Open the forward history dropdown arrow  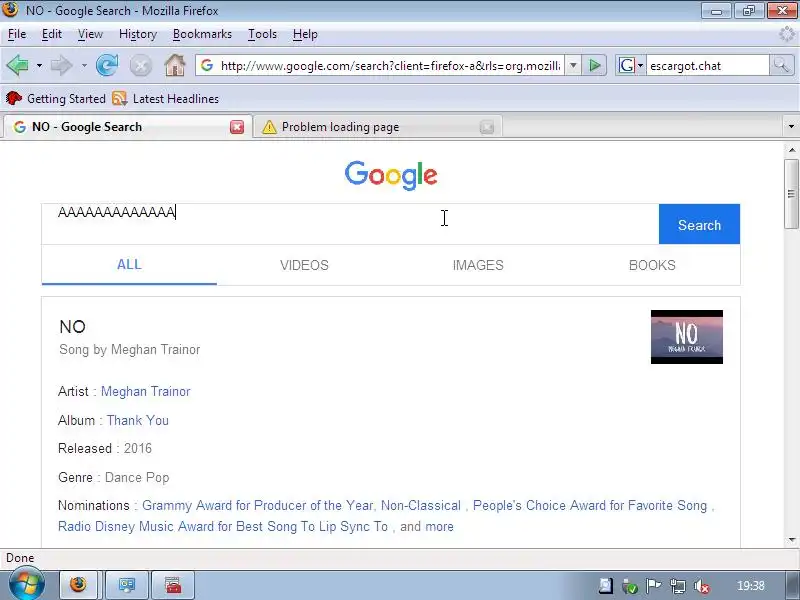click(84, 65)
